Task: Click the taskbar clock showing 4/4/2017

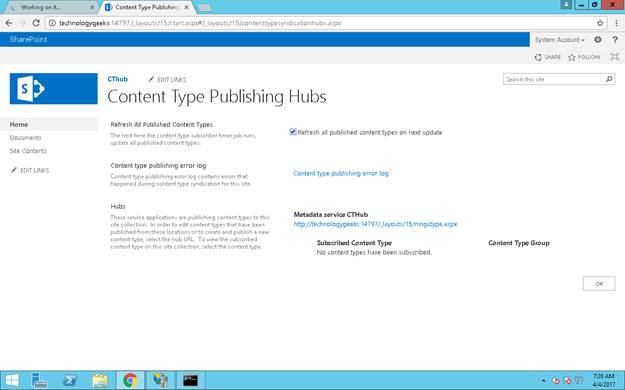Action: tap(603, 380)
